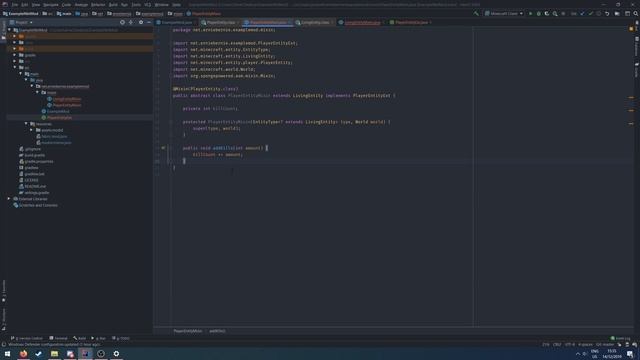The height and width of the screenshot is (360, 640).
Task: Open the Navigate menu
Action: pyautogui.click(x=51, y=4)
